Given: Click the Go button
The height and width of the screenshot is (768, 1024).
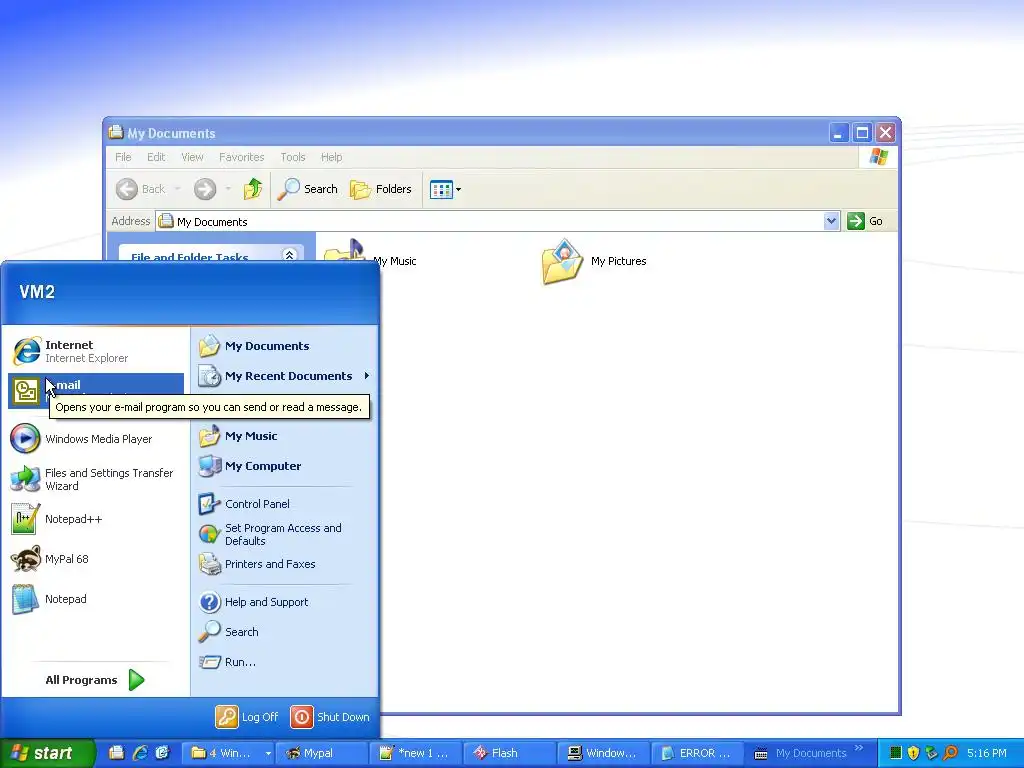Looking at the screenshot, I should (x=865, y=221).
